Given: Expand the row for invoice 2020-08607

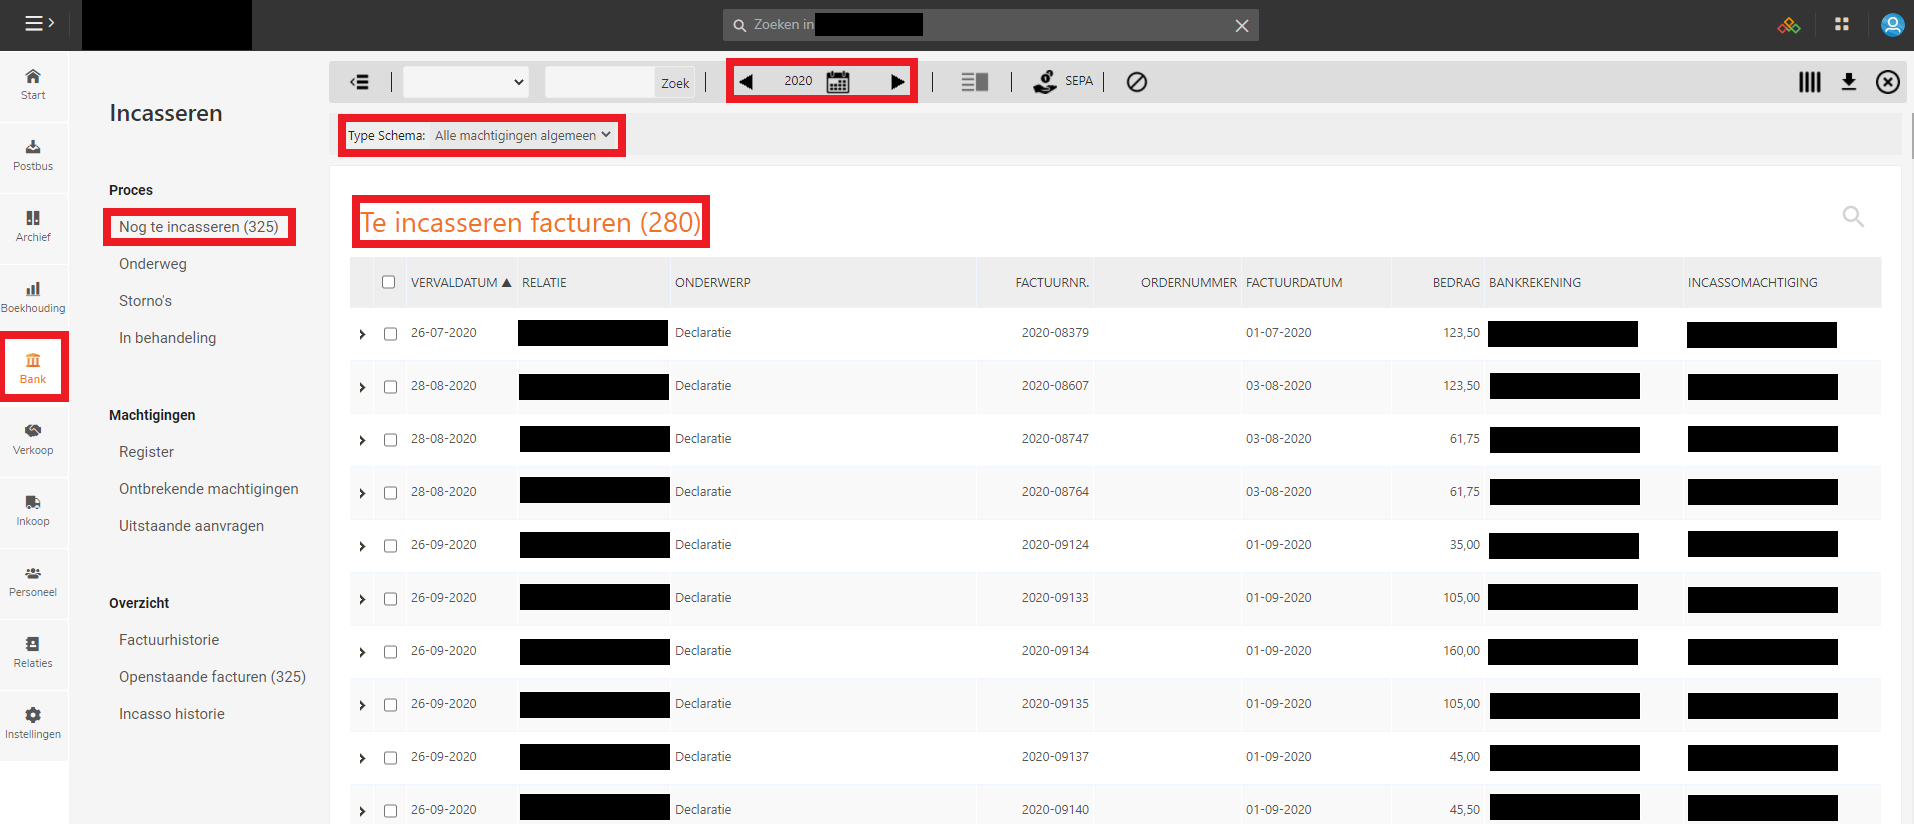Looking at the screenshot, I should pyautogui.click(x=362, y=387).
